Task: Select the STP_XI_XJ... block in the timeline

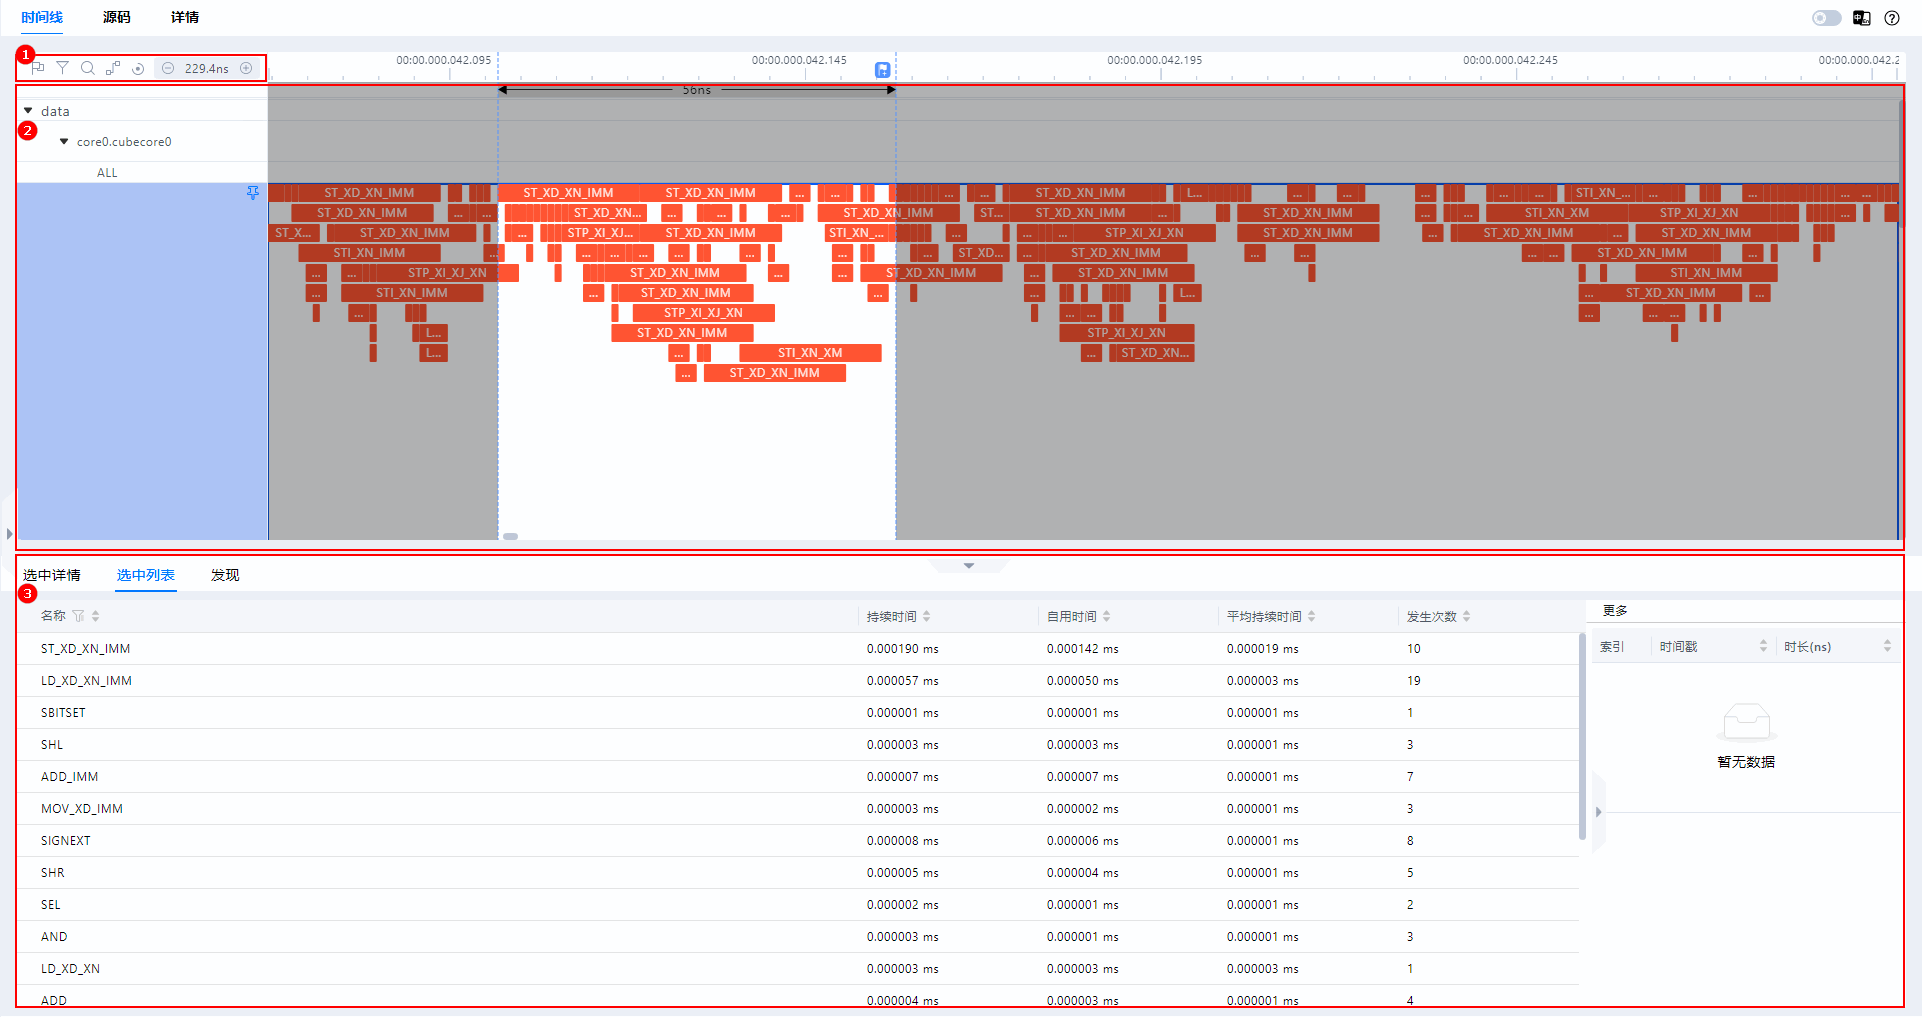Action: (599, 233)
